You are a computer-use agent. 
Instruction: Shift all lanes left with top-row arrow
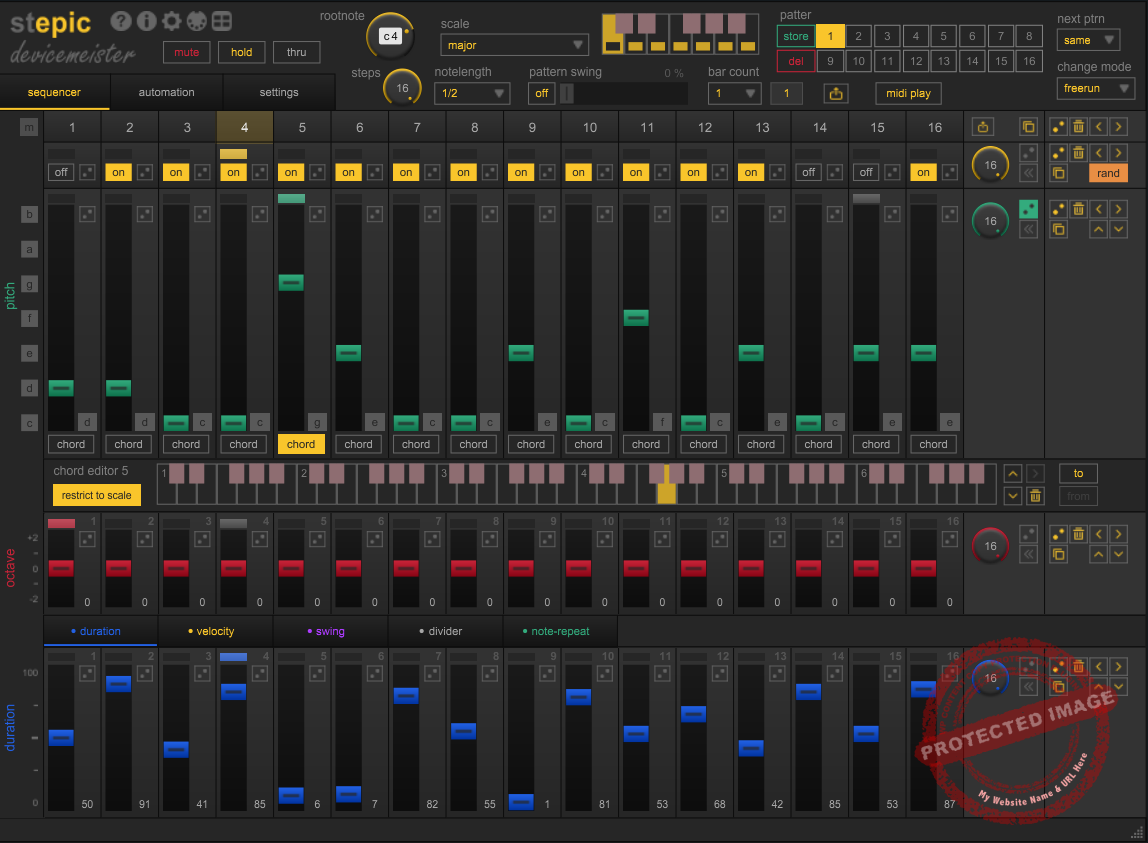1099,127
